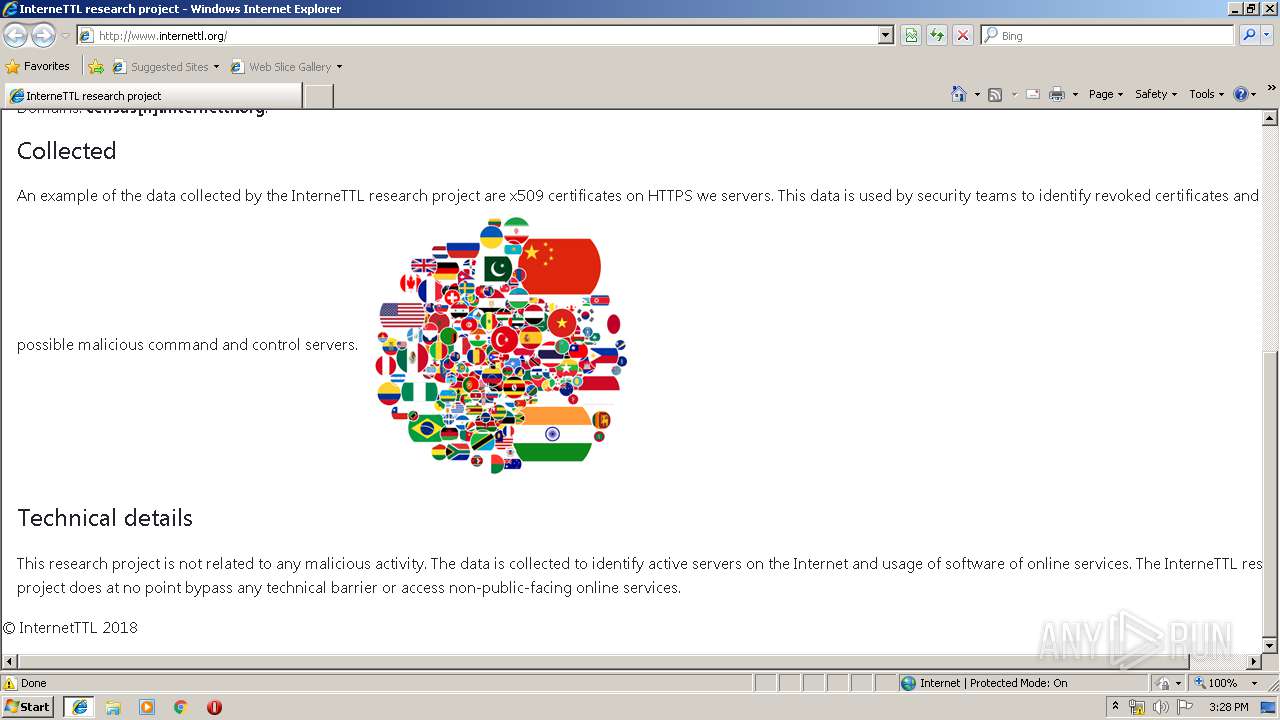Stop loading with the red X icon
This screenshot has height=720, width=1280.
click(963, 36)
